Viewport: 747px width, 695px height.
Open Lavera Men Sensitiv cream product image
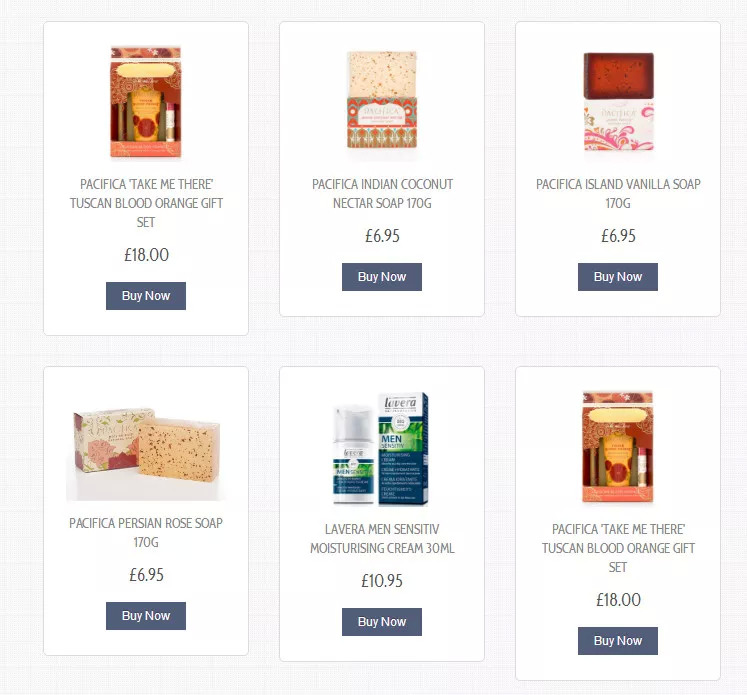[x=382, y=449]
